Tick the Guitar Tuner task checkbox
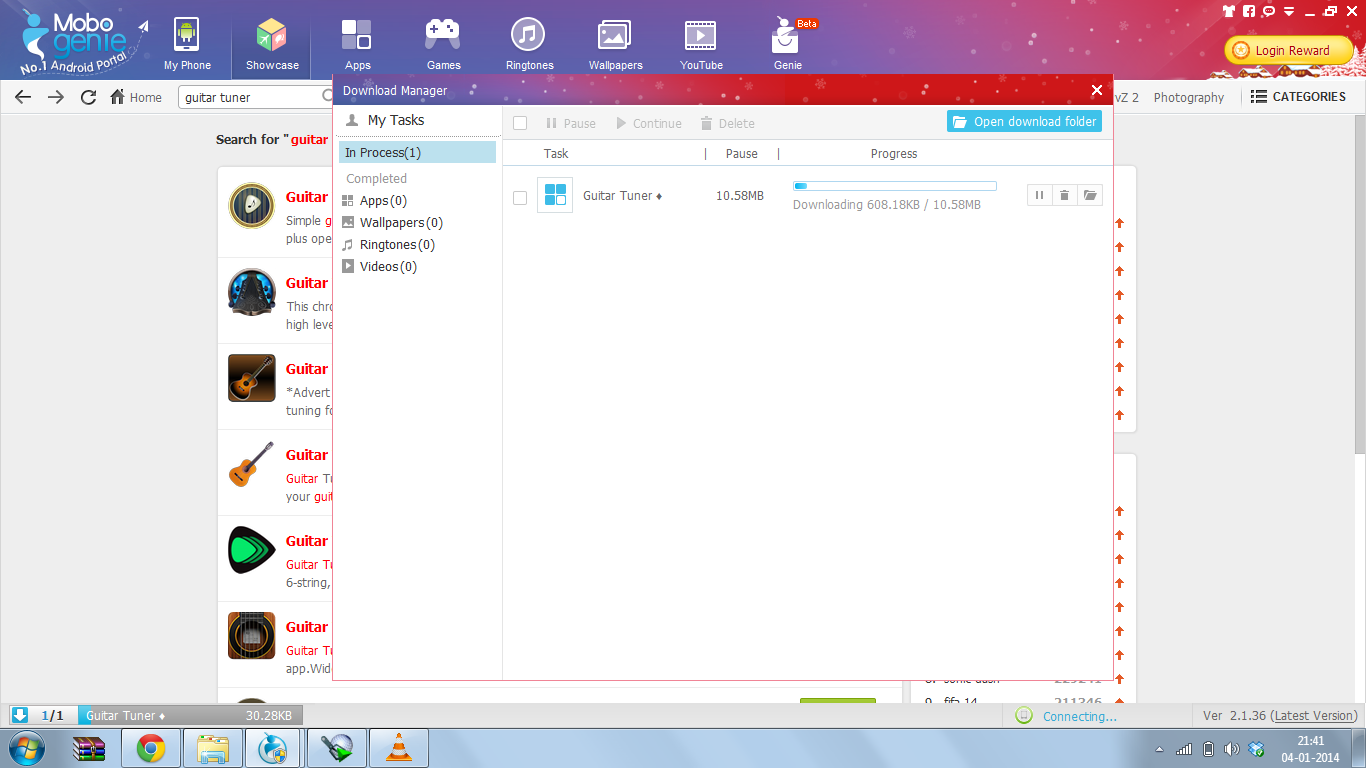 pos(520,197)
